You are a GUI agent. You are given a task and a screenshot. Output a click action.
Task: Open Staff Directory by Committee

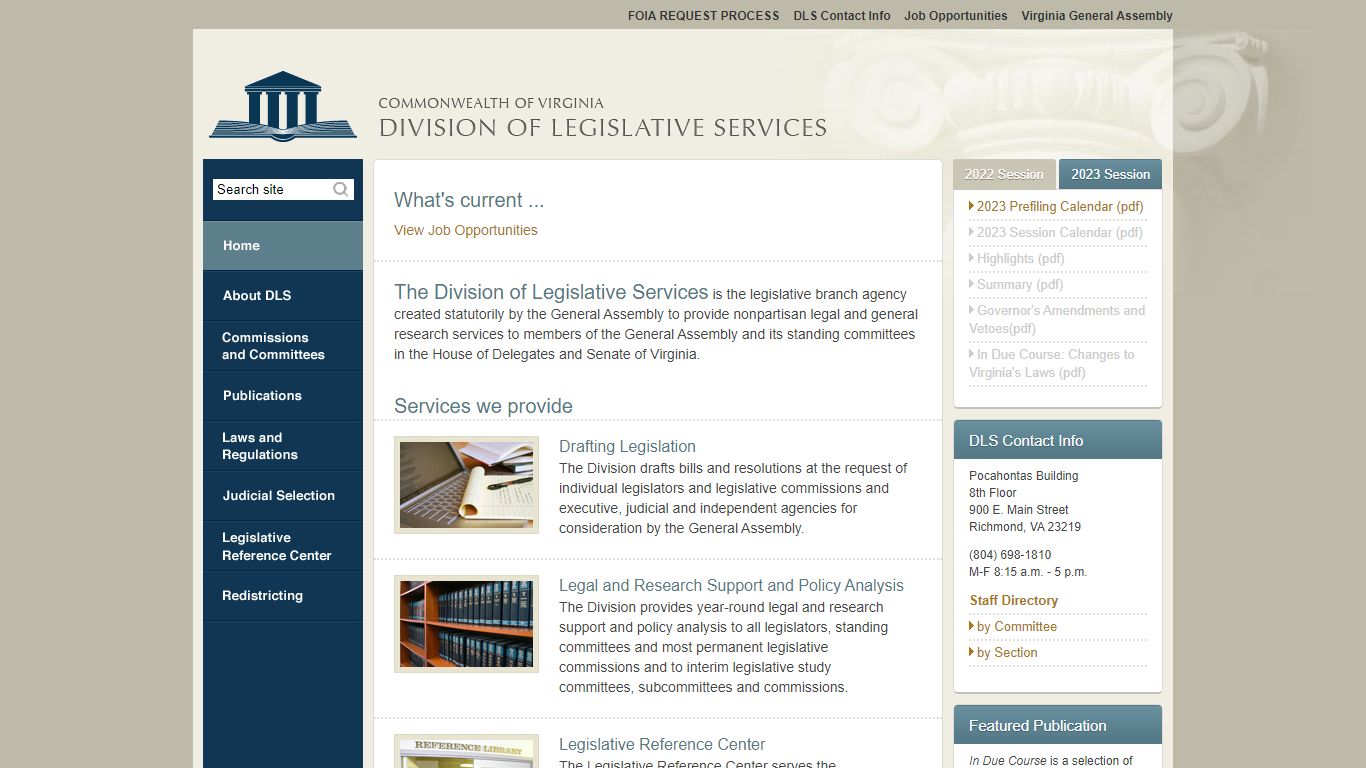coord(1017,626)
